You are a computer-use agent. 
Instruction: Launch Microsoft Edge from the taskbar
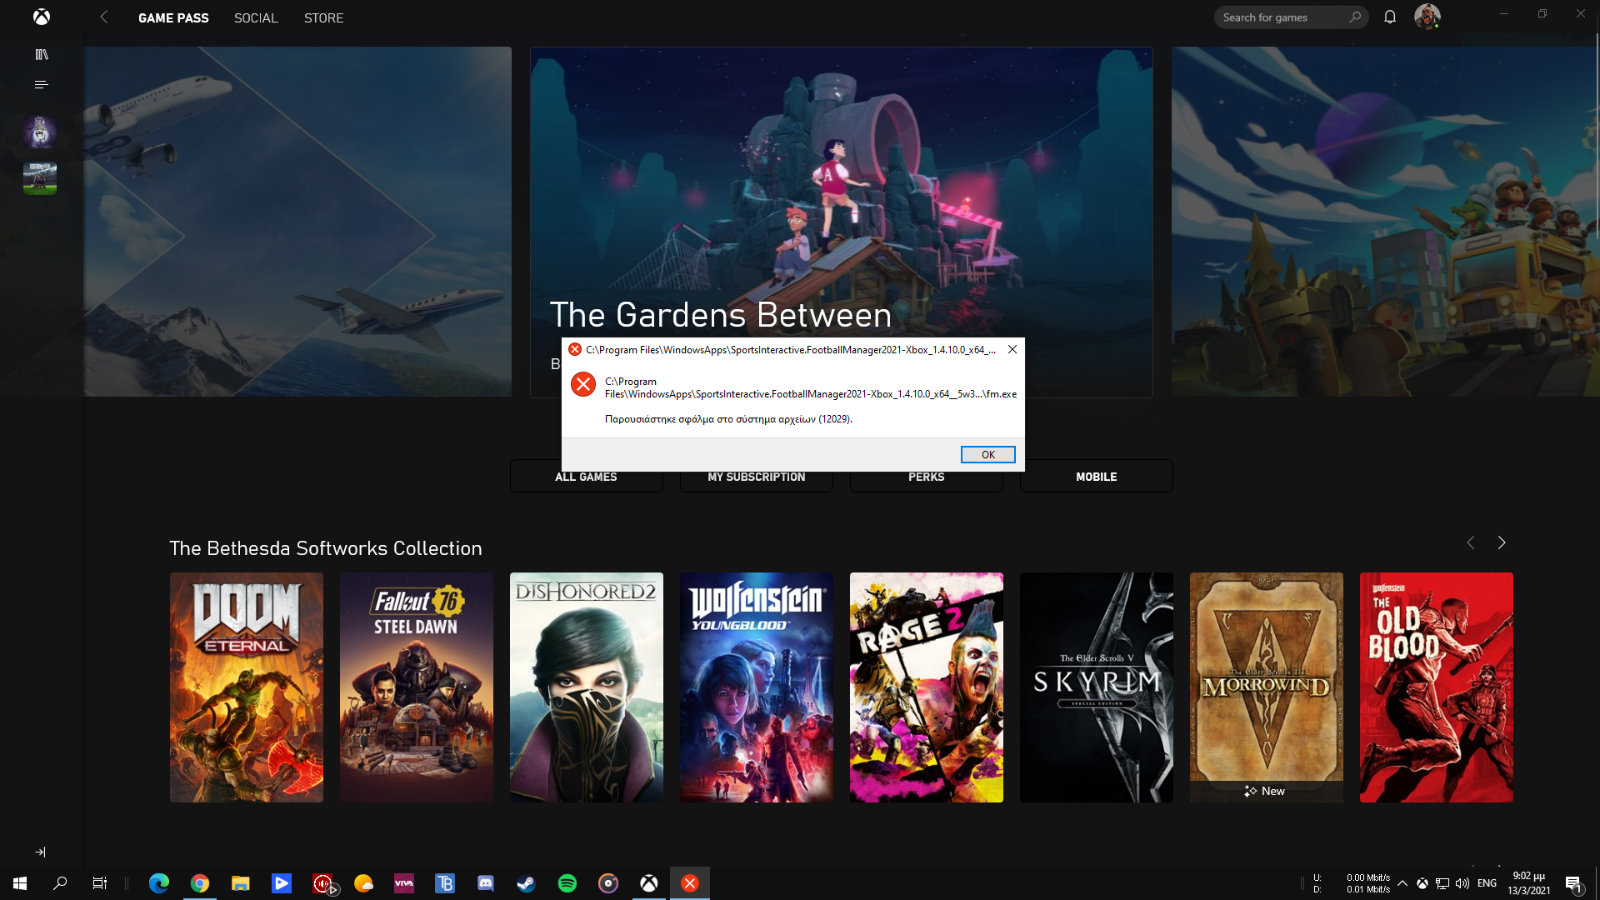(x=159, y=883)
